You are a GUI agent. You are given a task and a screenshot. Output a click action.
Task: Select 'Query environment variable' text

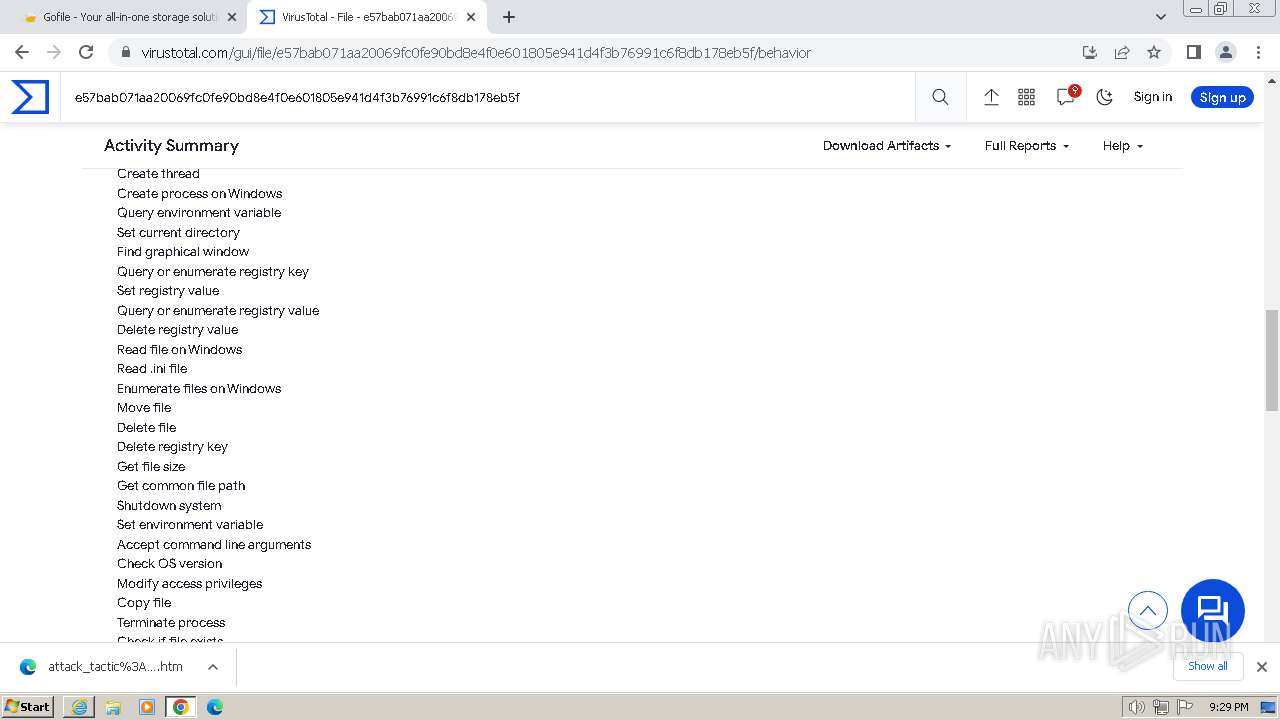199,213
